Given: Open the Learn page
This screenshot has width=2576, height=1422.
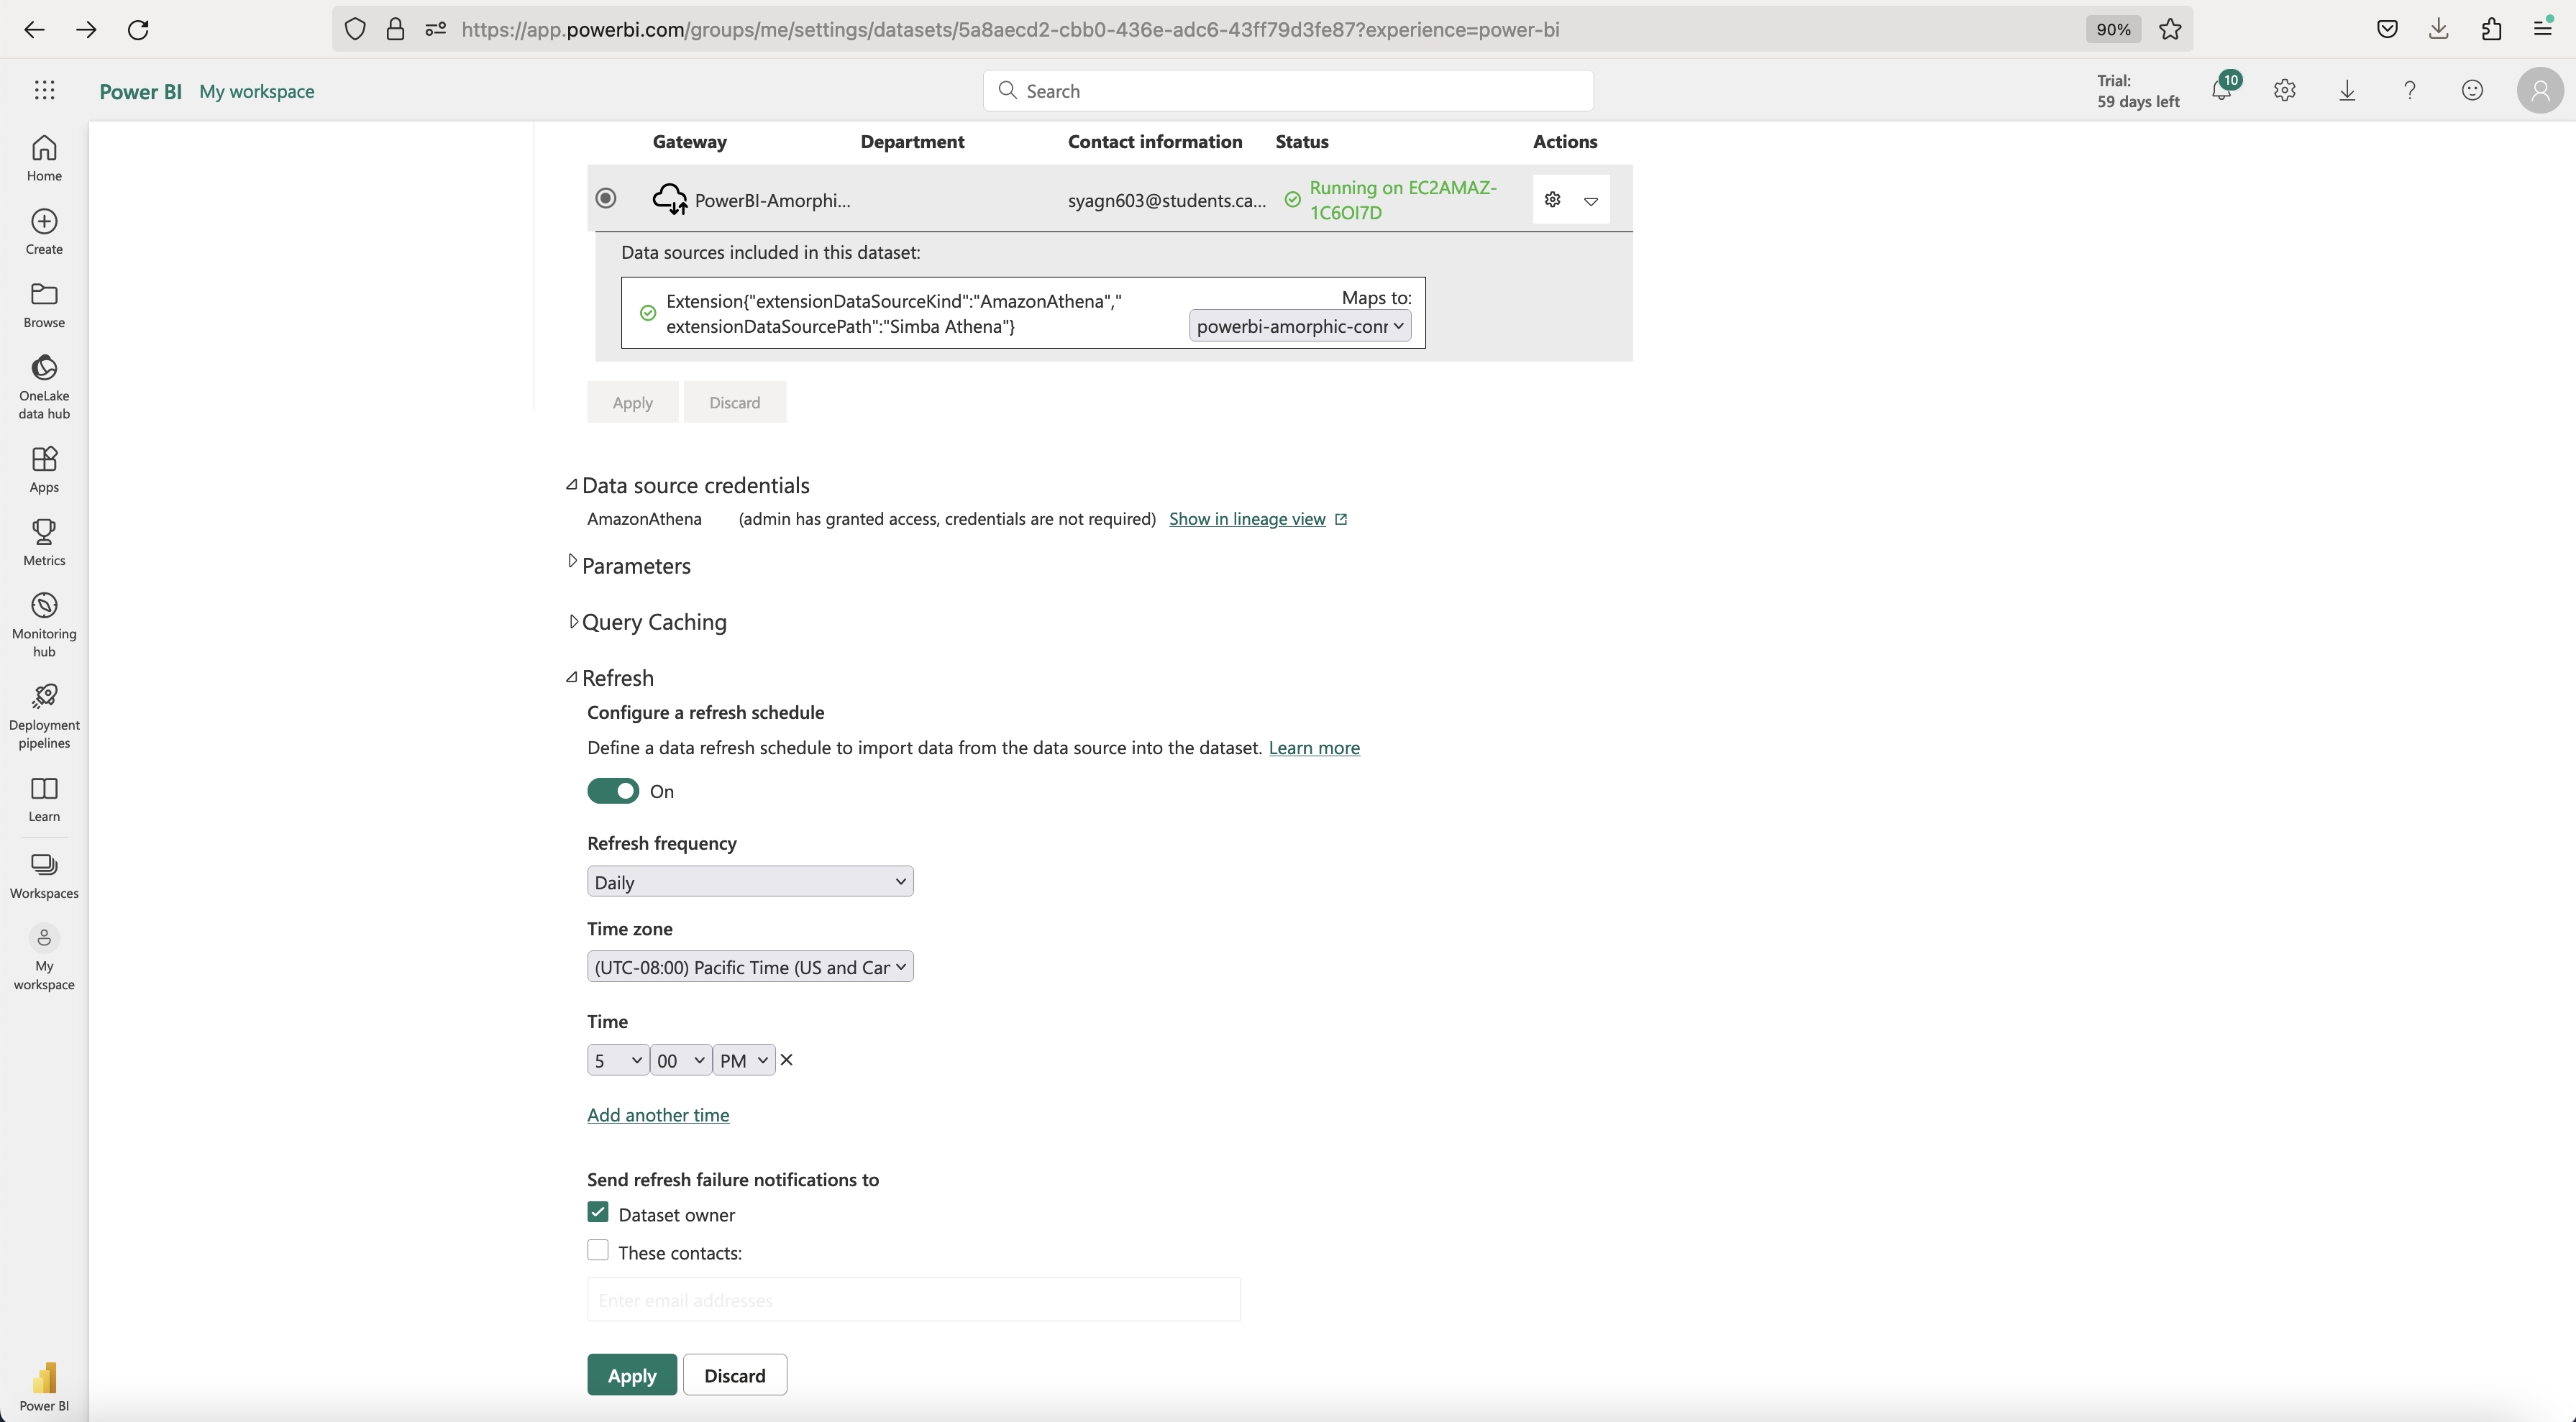Looking at the screenshot, I should [44, 800].
